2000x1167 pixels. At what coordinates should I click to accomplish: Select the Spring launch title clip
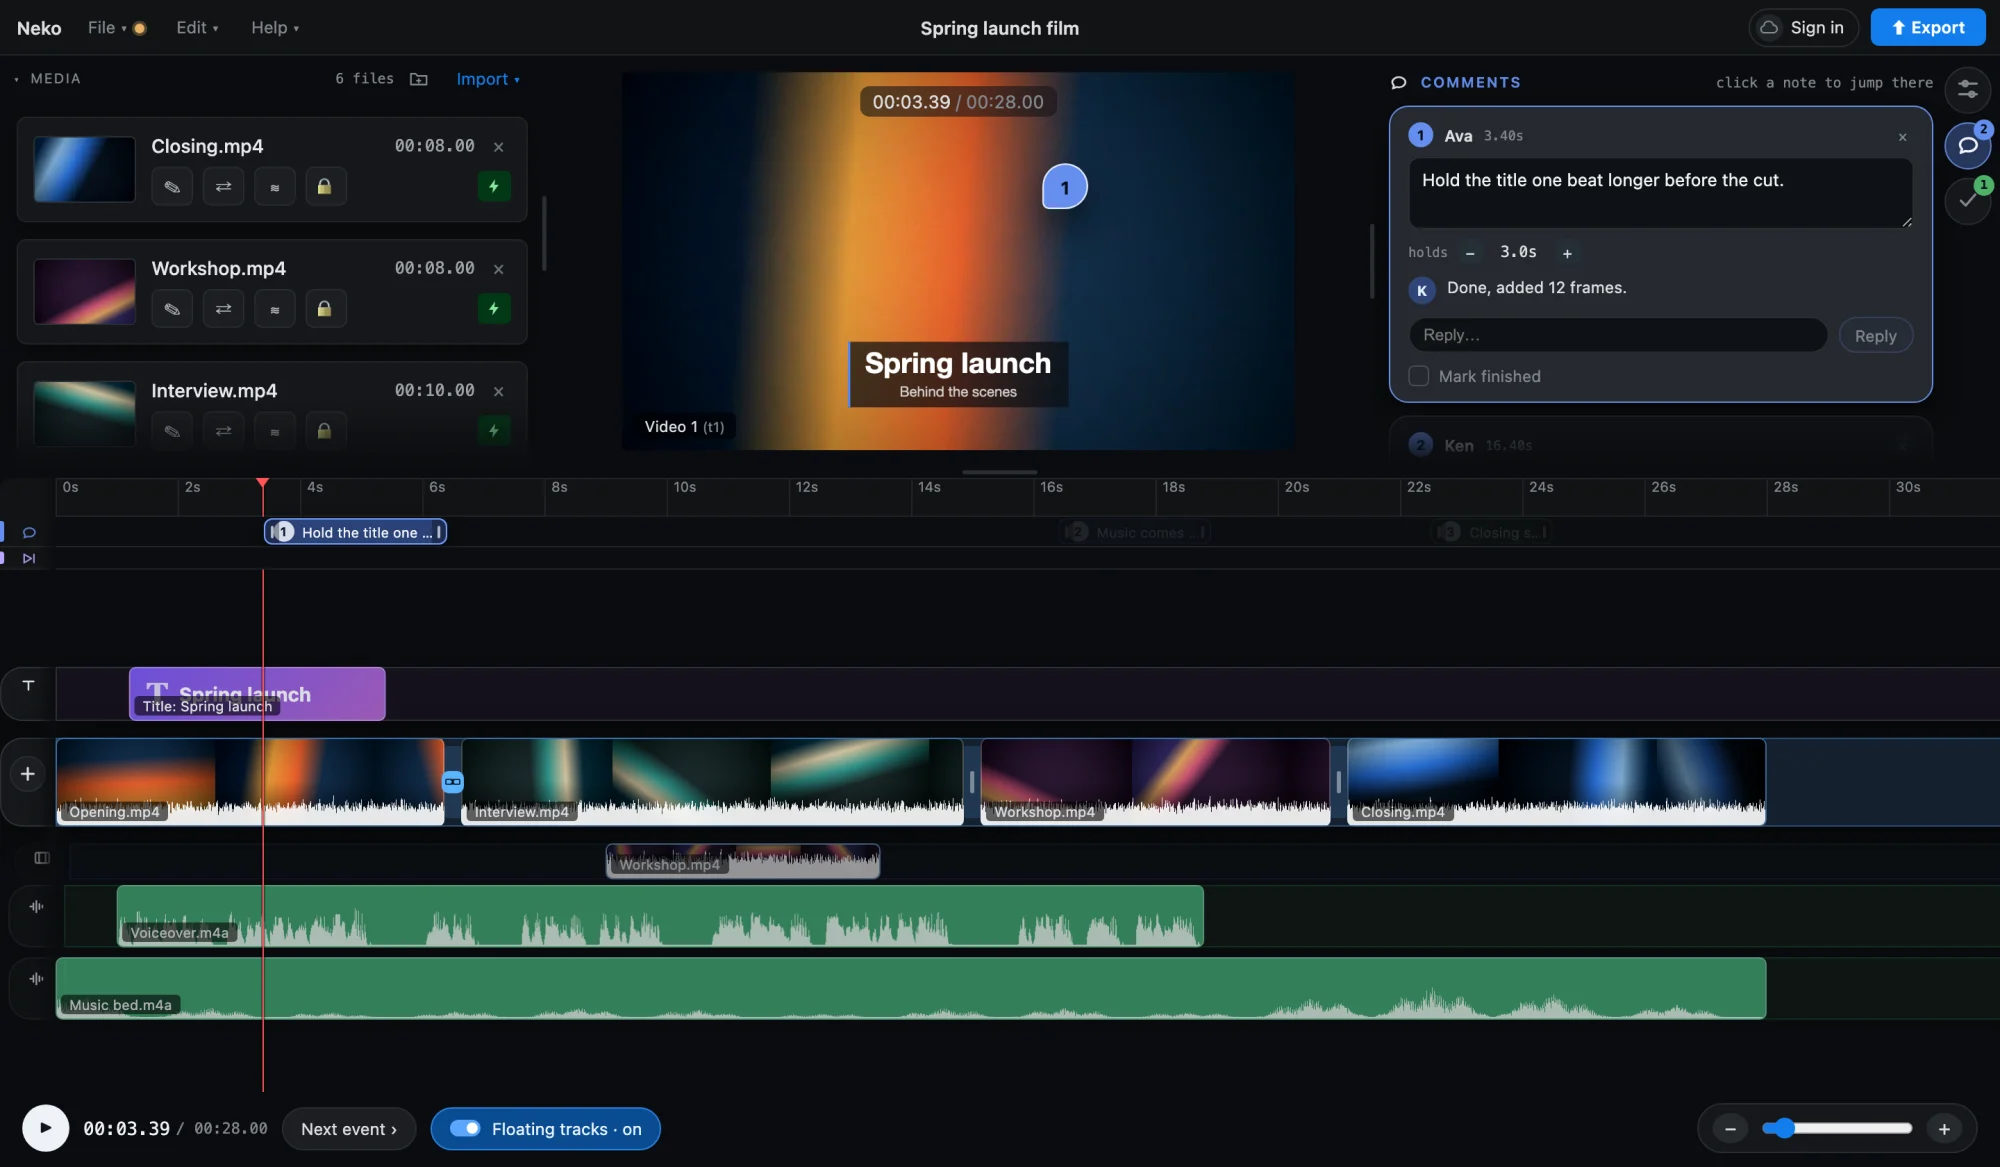(257, 694)
